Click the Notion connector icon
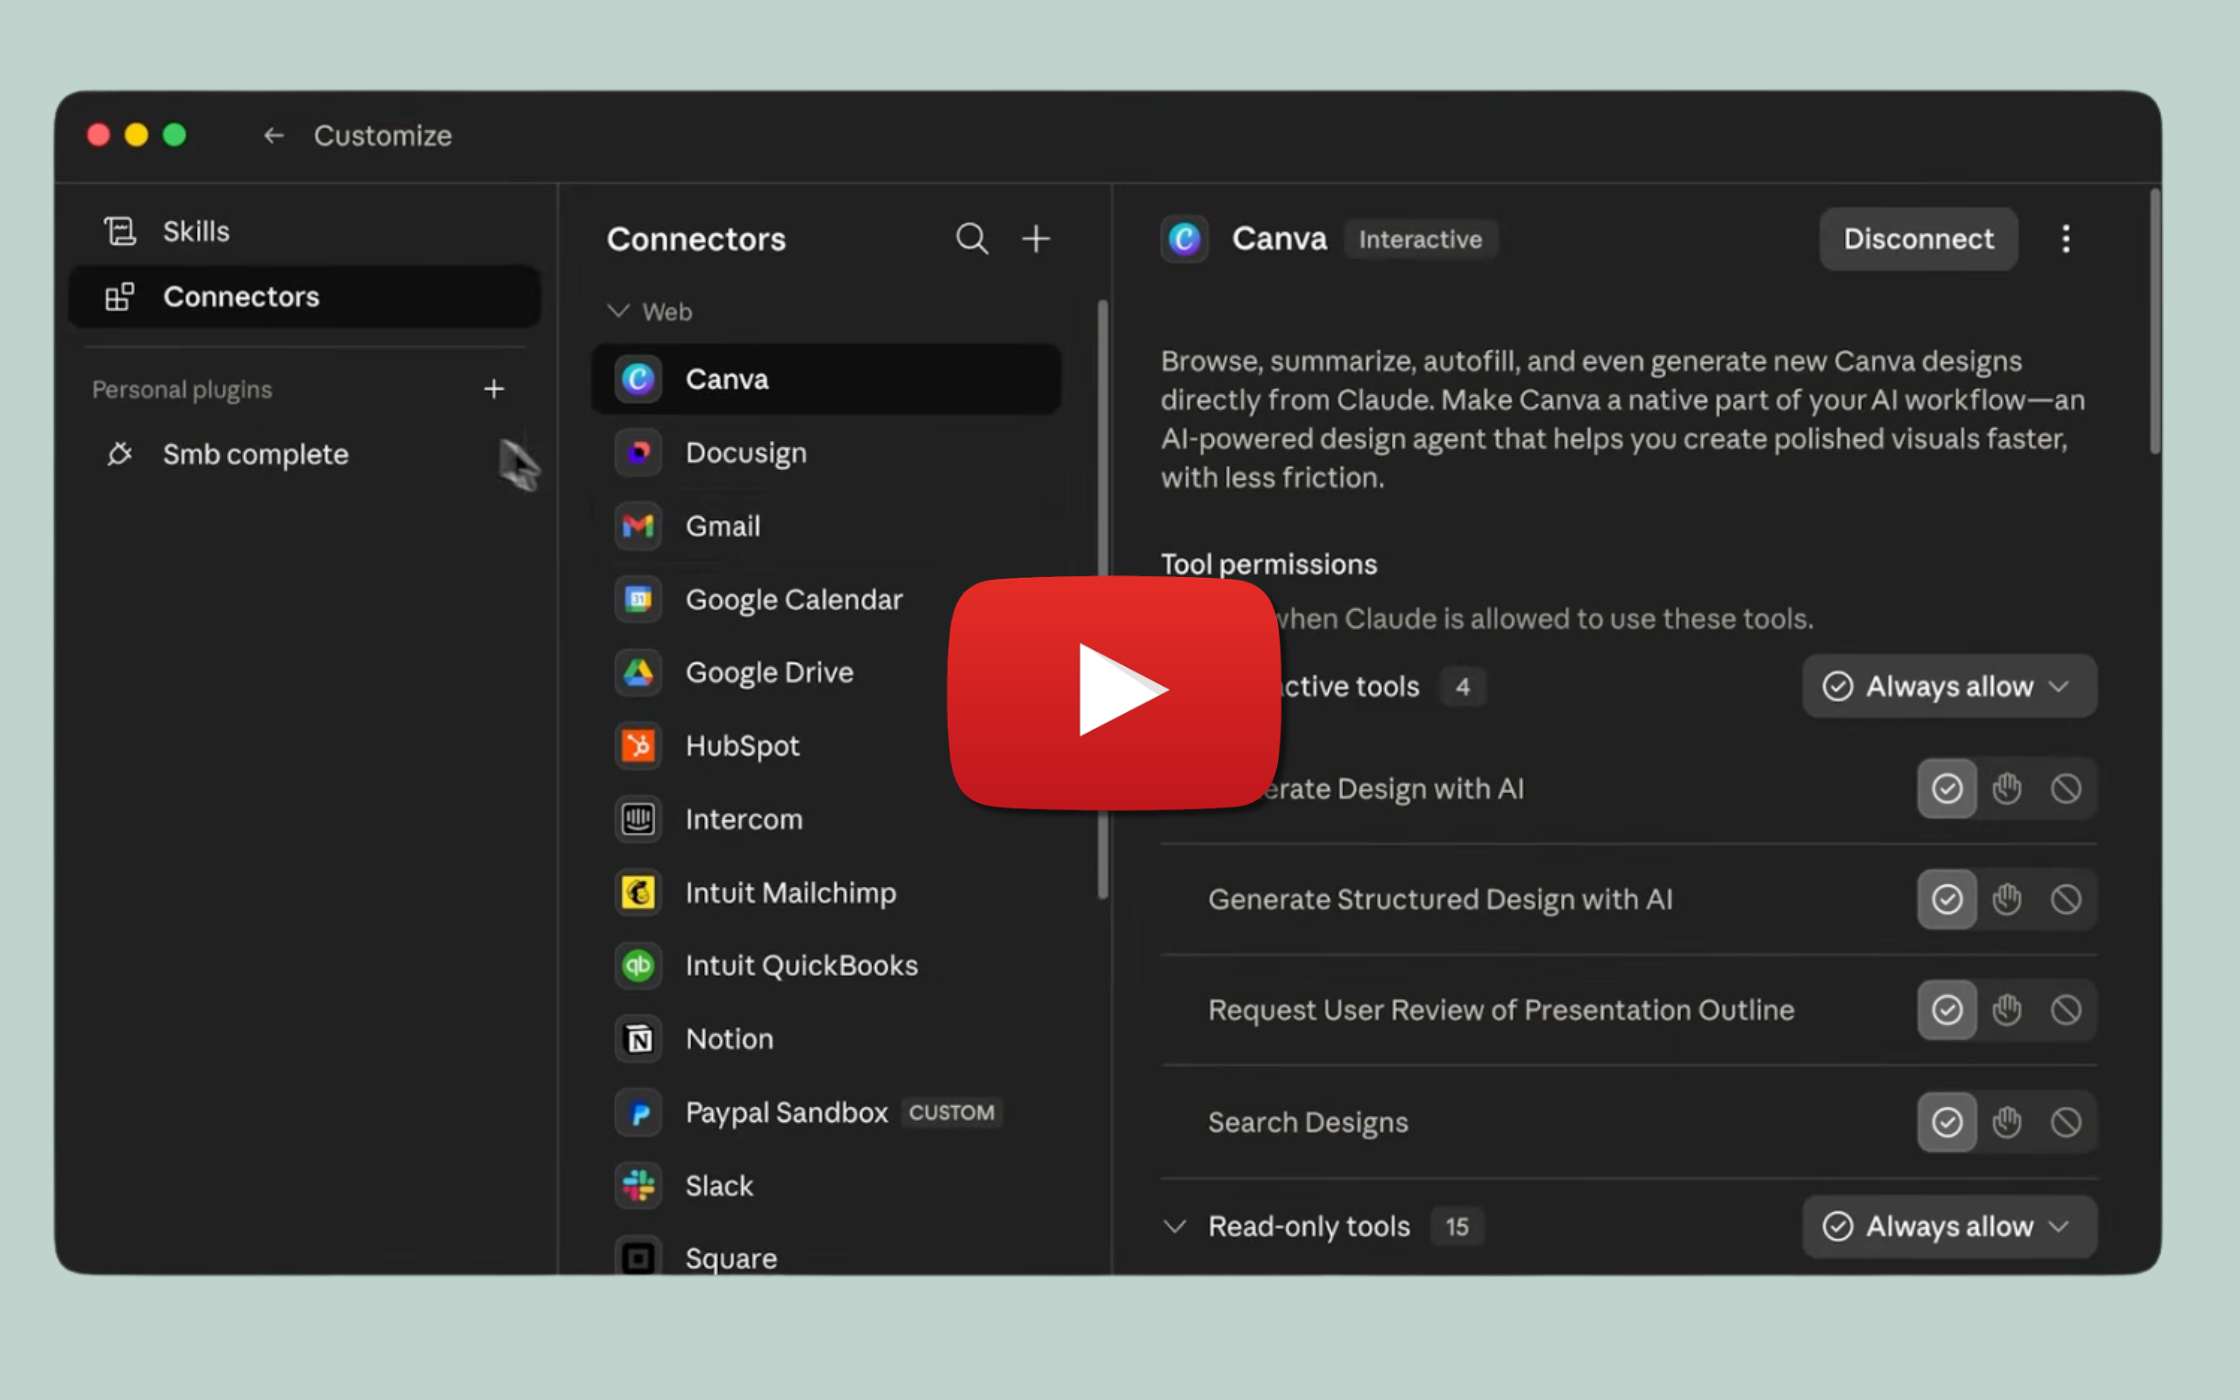The height and width of the screenshot is (1400, 2240). (x=638, y=1039)
